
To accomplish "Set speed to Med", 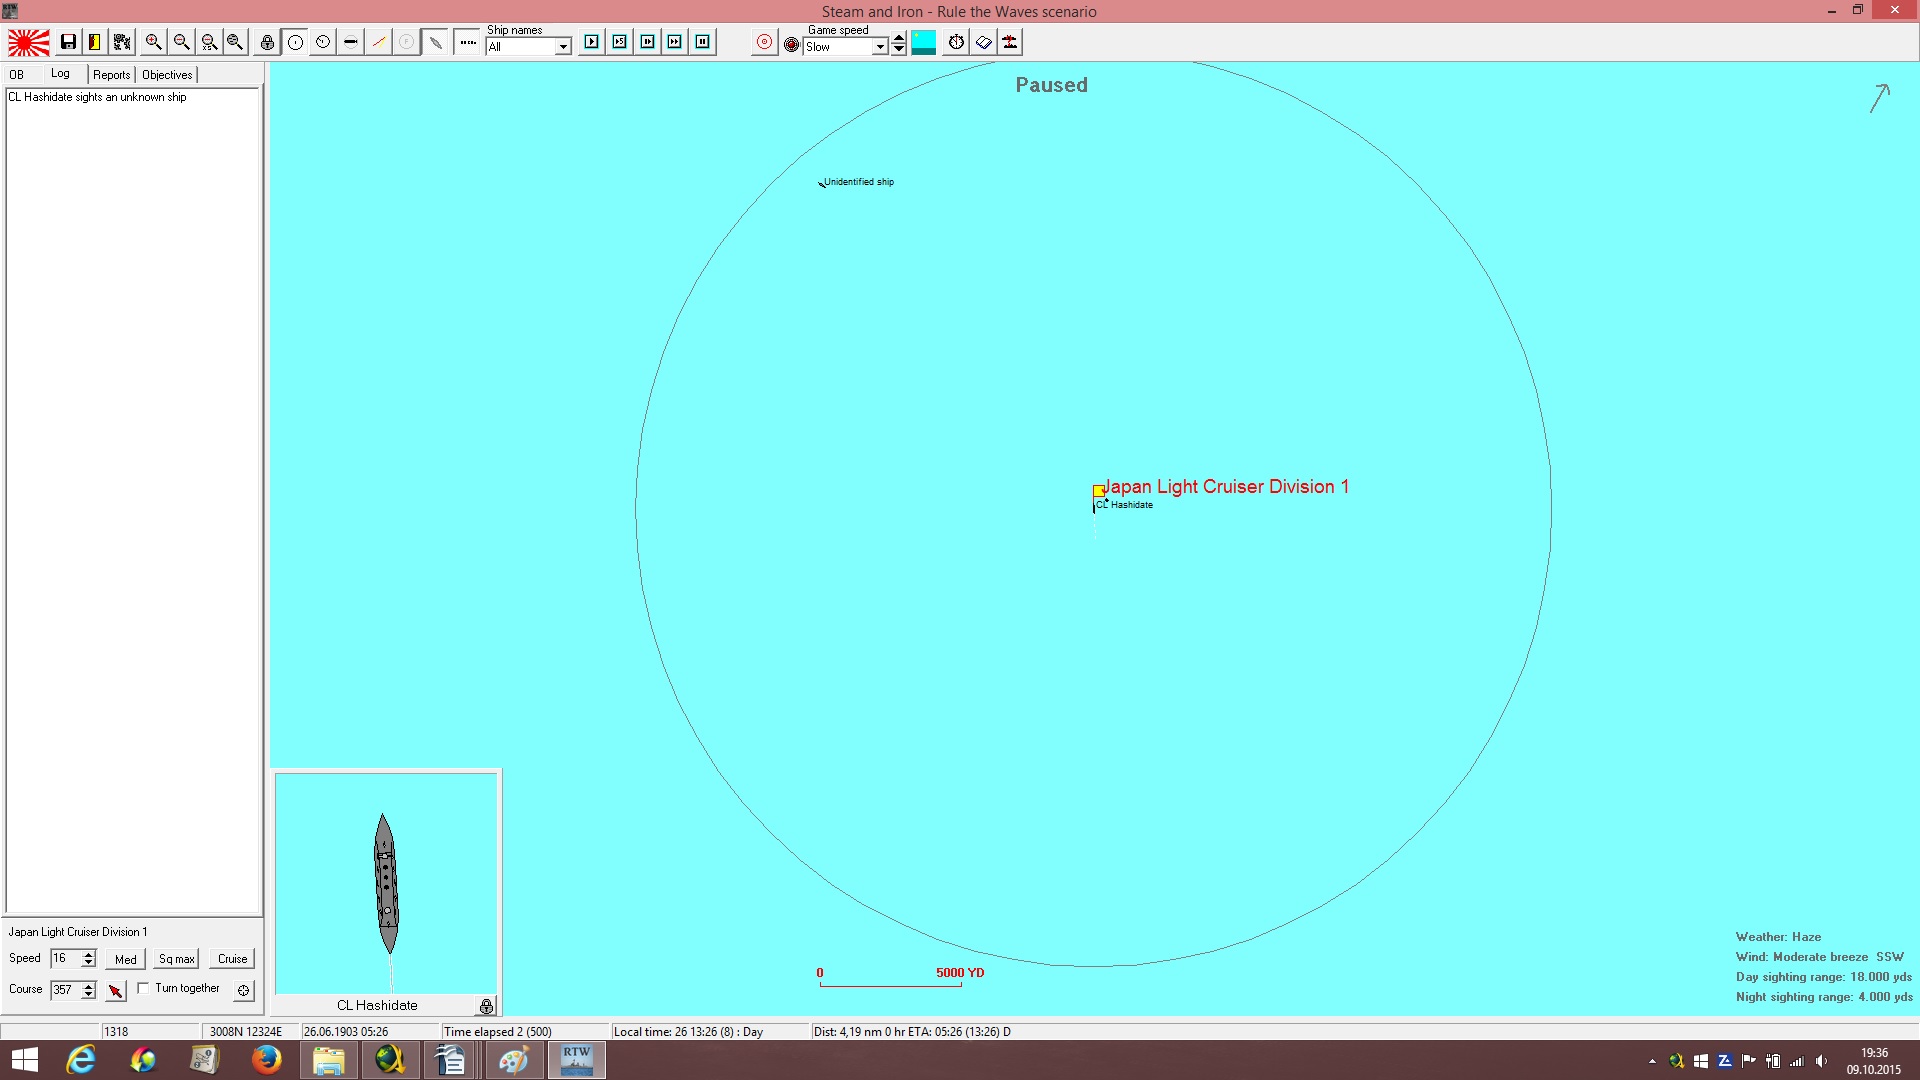I will pos(126,959).
